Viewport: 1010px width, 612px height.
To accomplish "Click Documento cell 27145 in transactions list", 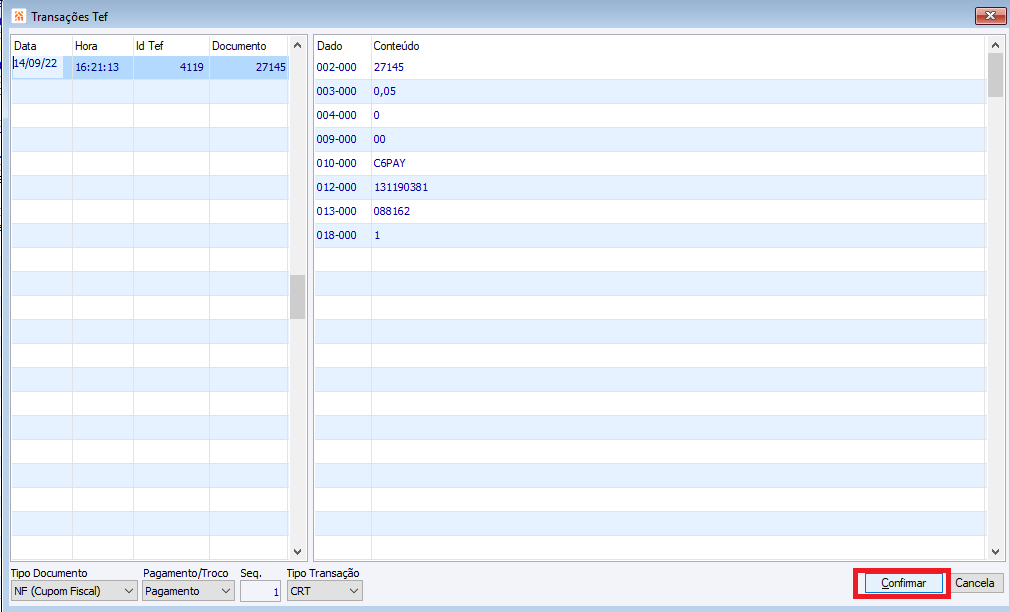I will pos(249,67).
